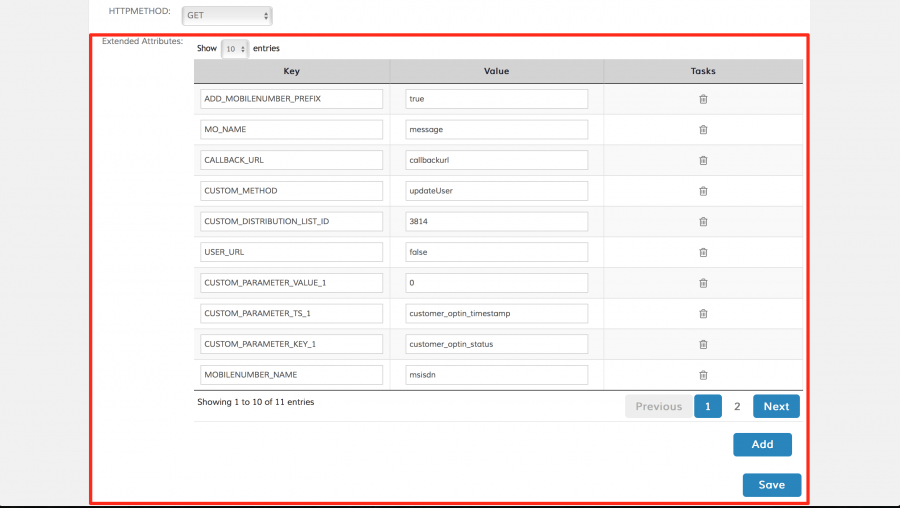This screenshot has width=900, height=508.
Task: Open the HTTPMETHOD dropdown
Action: click(x=226, y=16)
